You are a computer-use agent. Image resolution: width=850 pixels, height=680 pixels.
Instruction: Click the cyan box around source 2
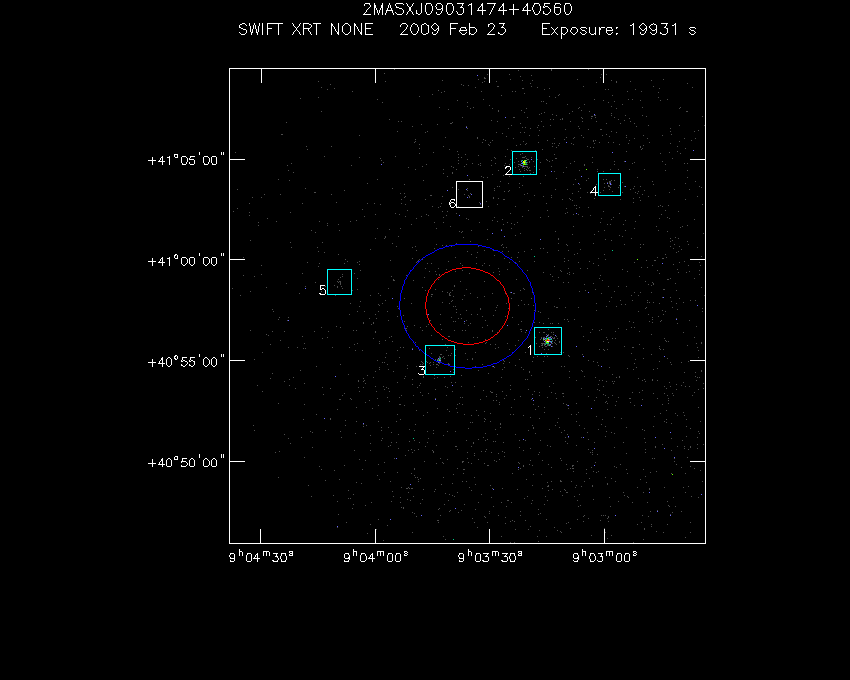(x=524, y=163)
